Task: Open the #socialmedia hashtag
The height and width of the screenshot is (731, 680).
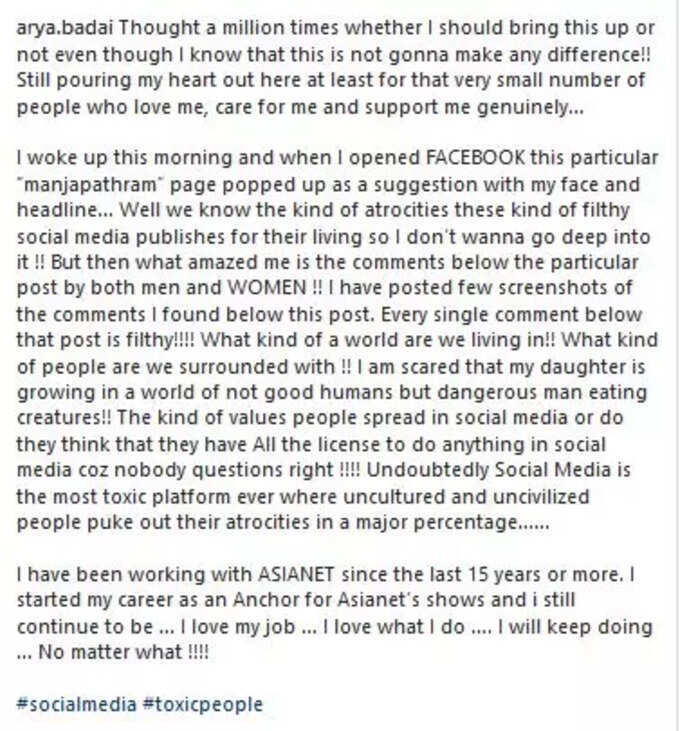Action: [x=76, y=704]
